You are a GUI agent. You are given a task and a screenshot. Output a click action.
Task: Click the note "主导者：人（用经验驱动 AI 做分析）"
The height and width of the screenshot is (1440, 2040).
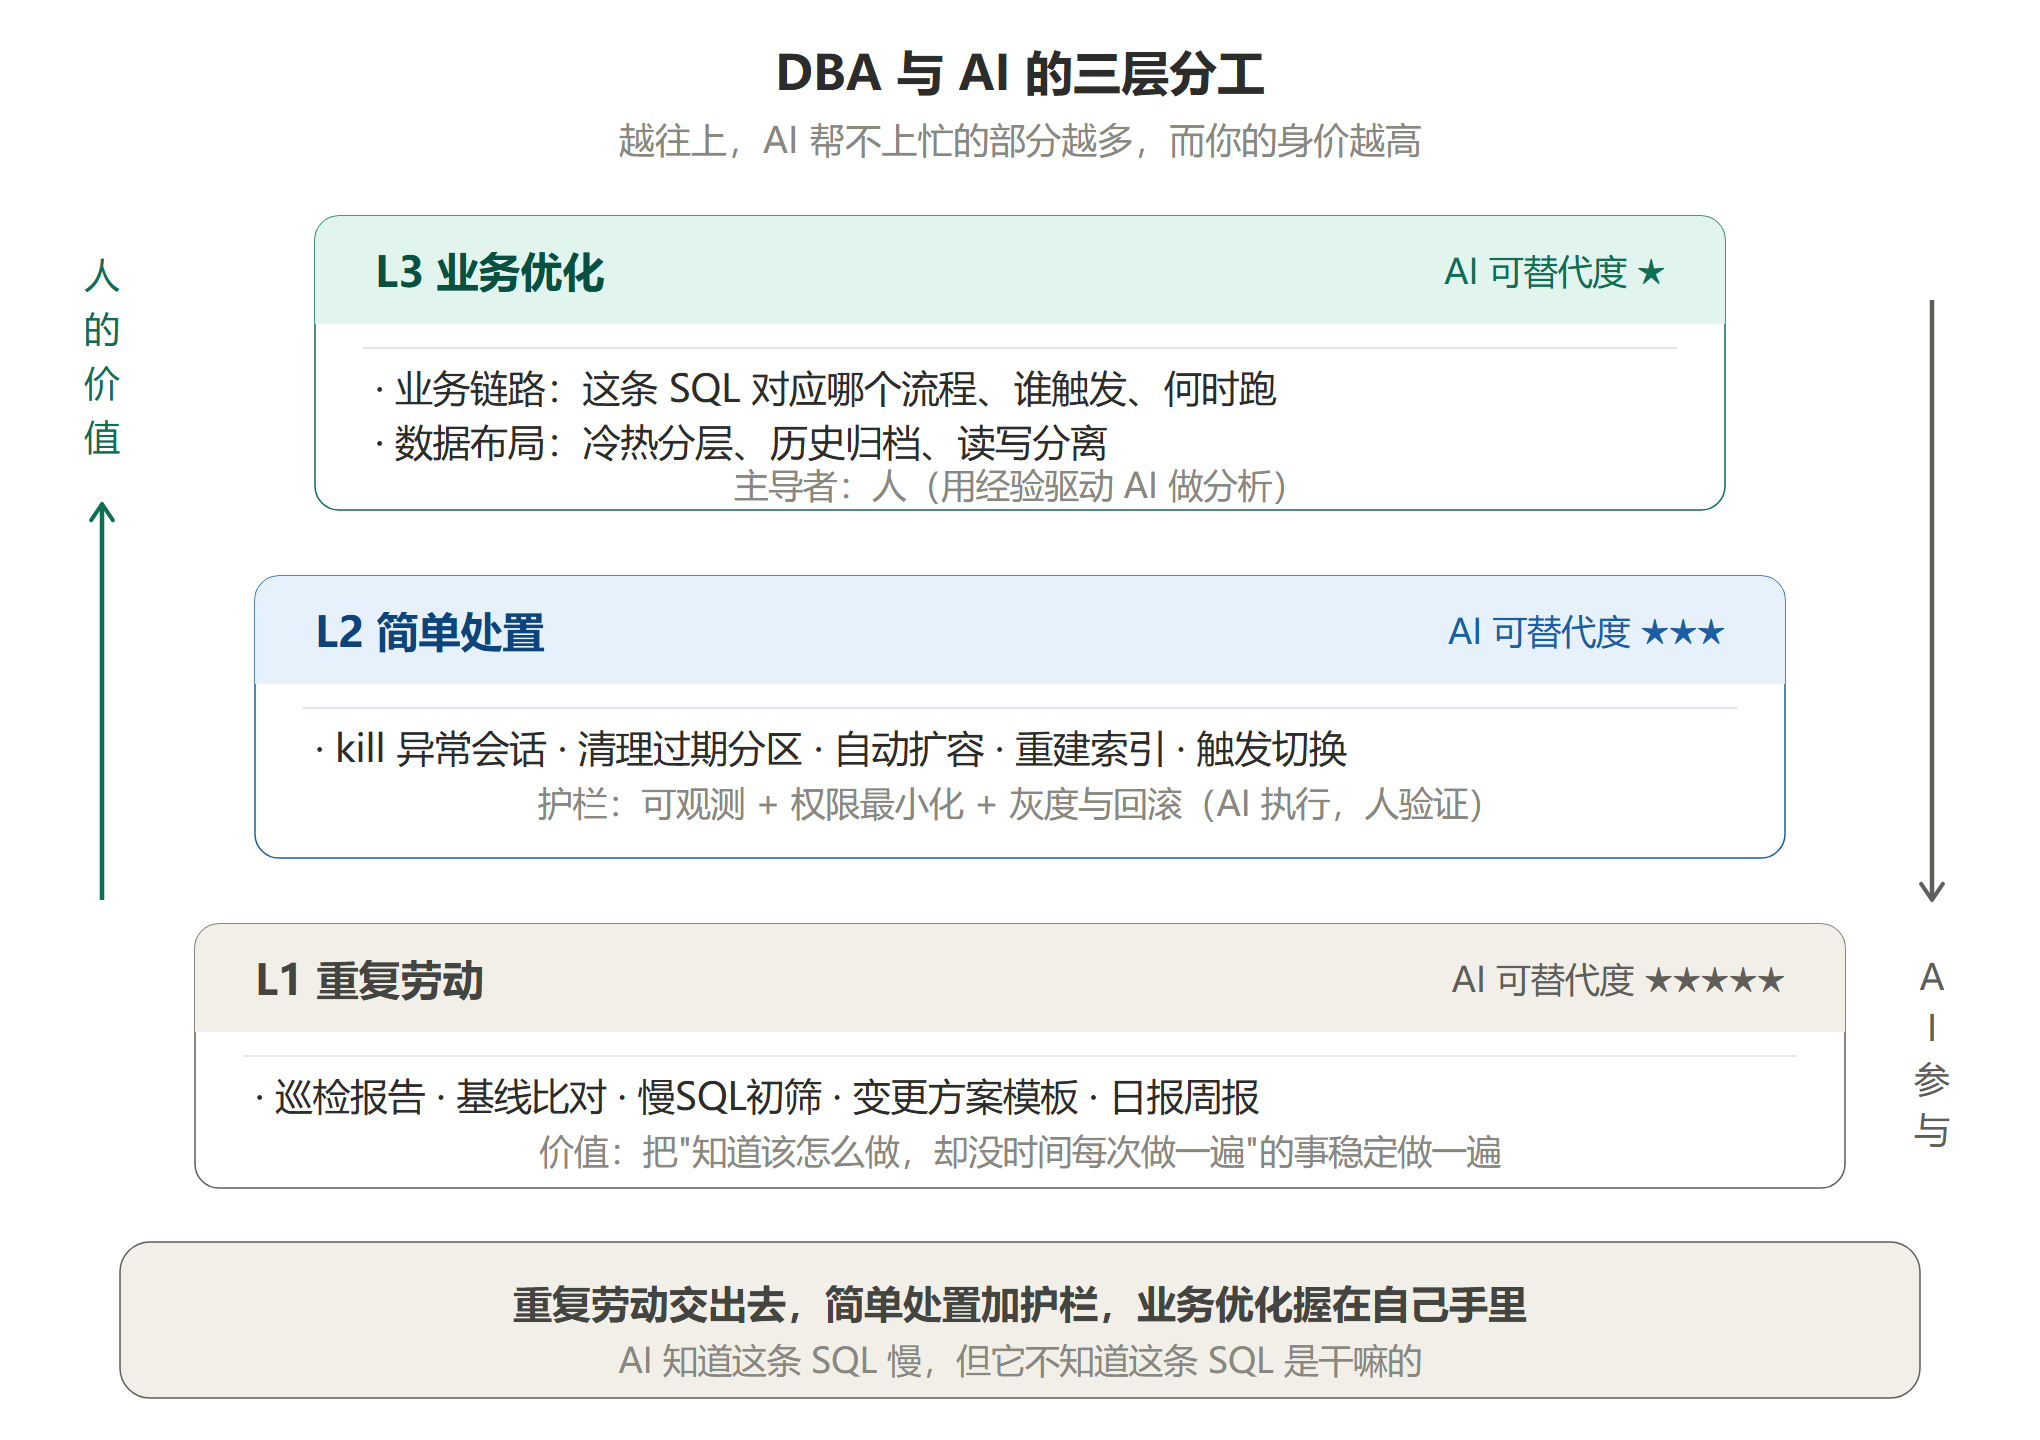[1010, 486]
